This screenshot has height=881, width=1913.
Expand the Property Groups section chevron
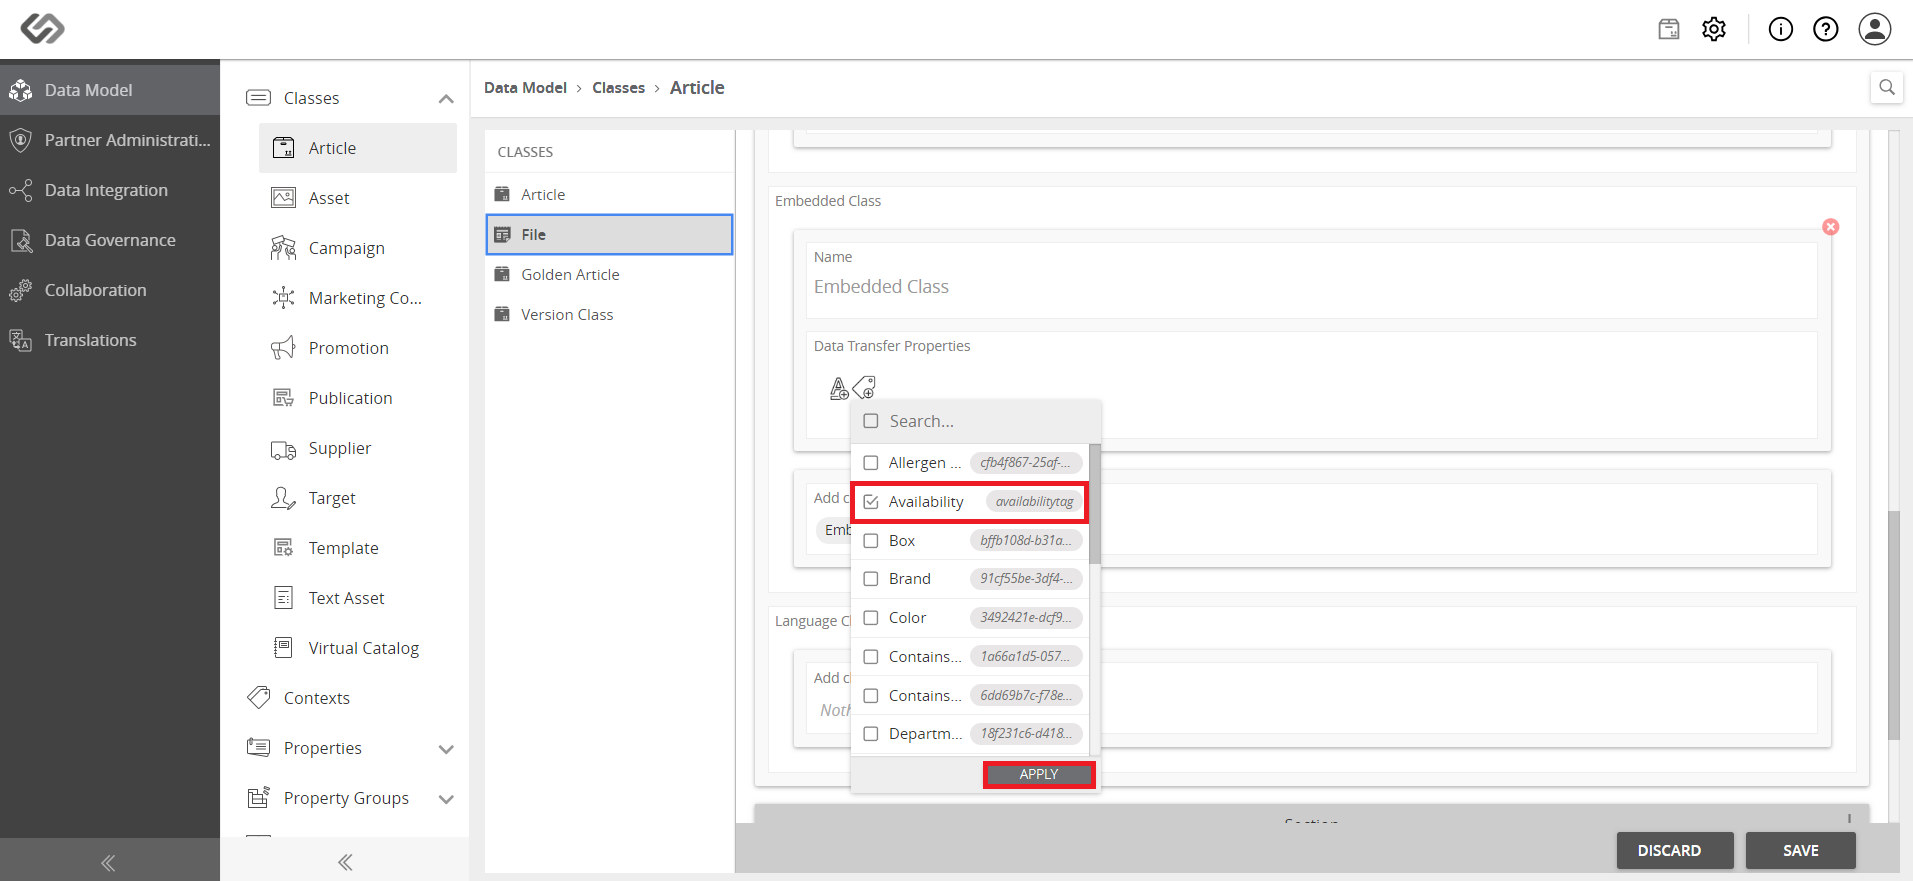click(x=446, y=799)
